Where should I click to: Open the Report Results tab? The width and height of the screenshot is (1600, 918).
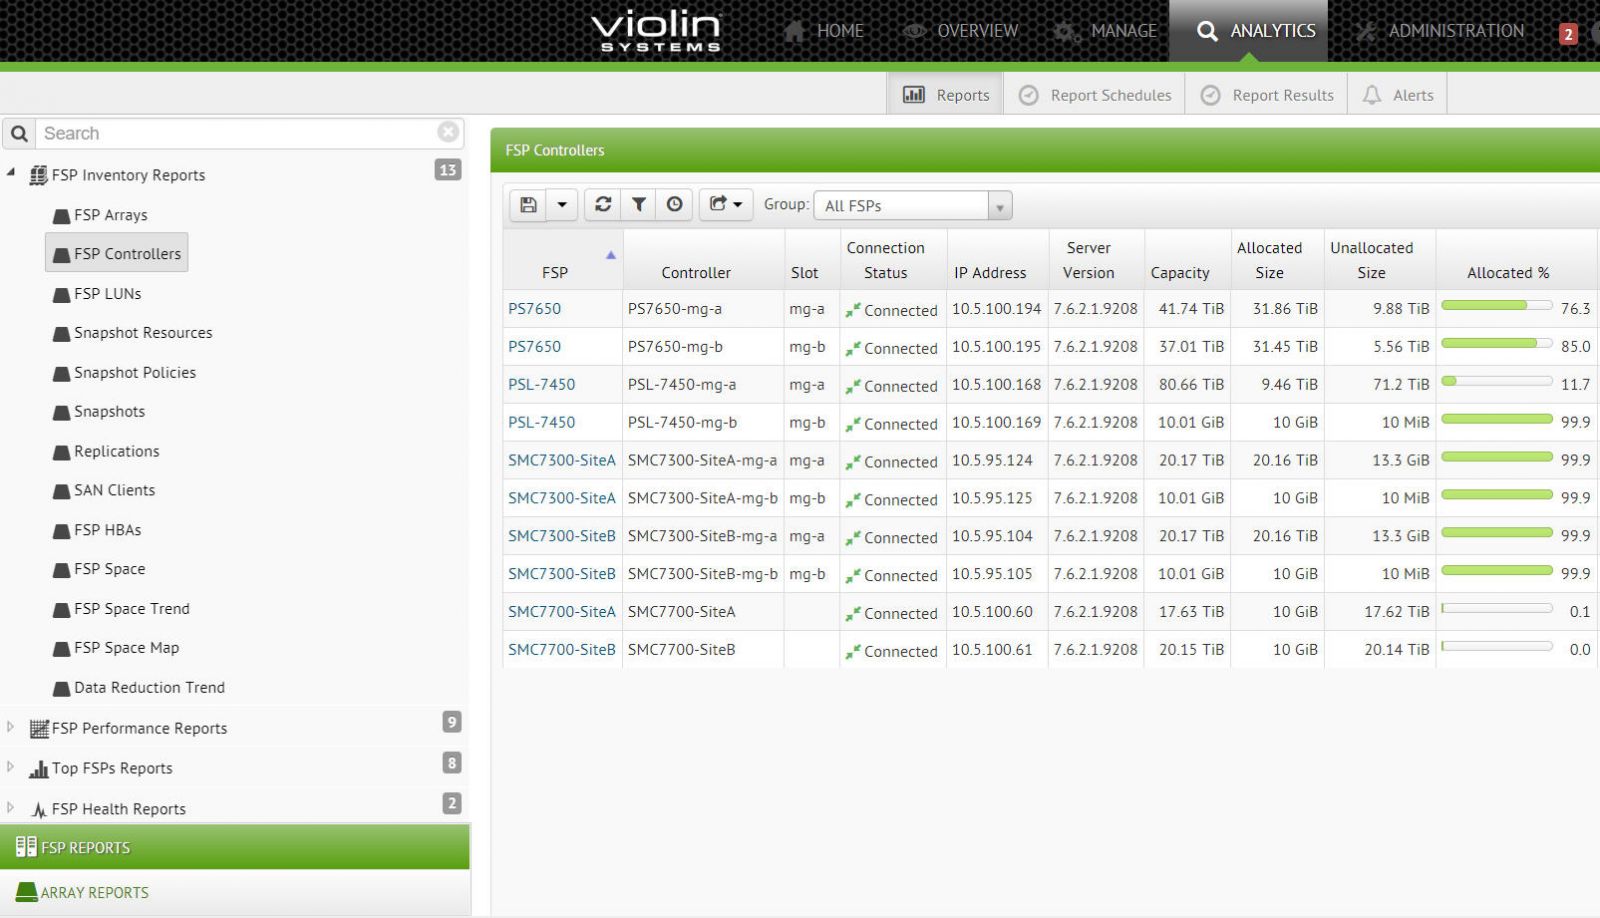[1267, 94]
